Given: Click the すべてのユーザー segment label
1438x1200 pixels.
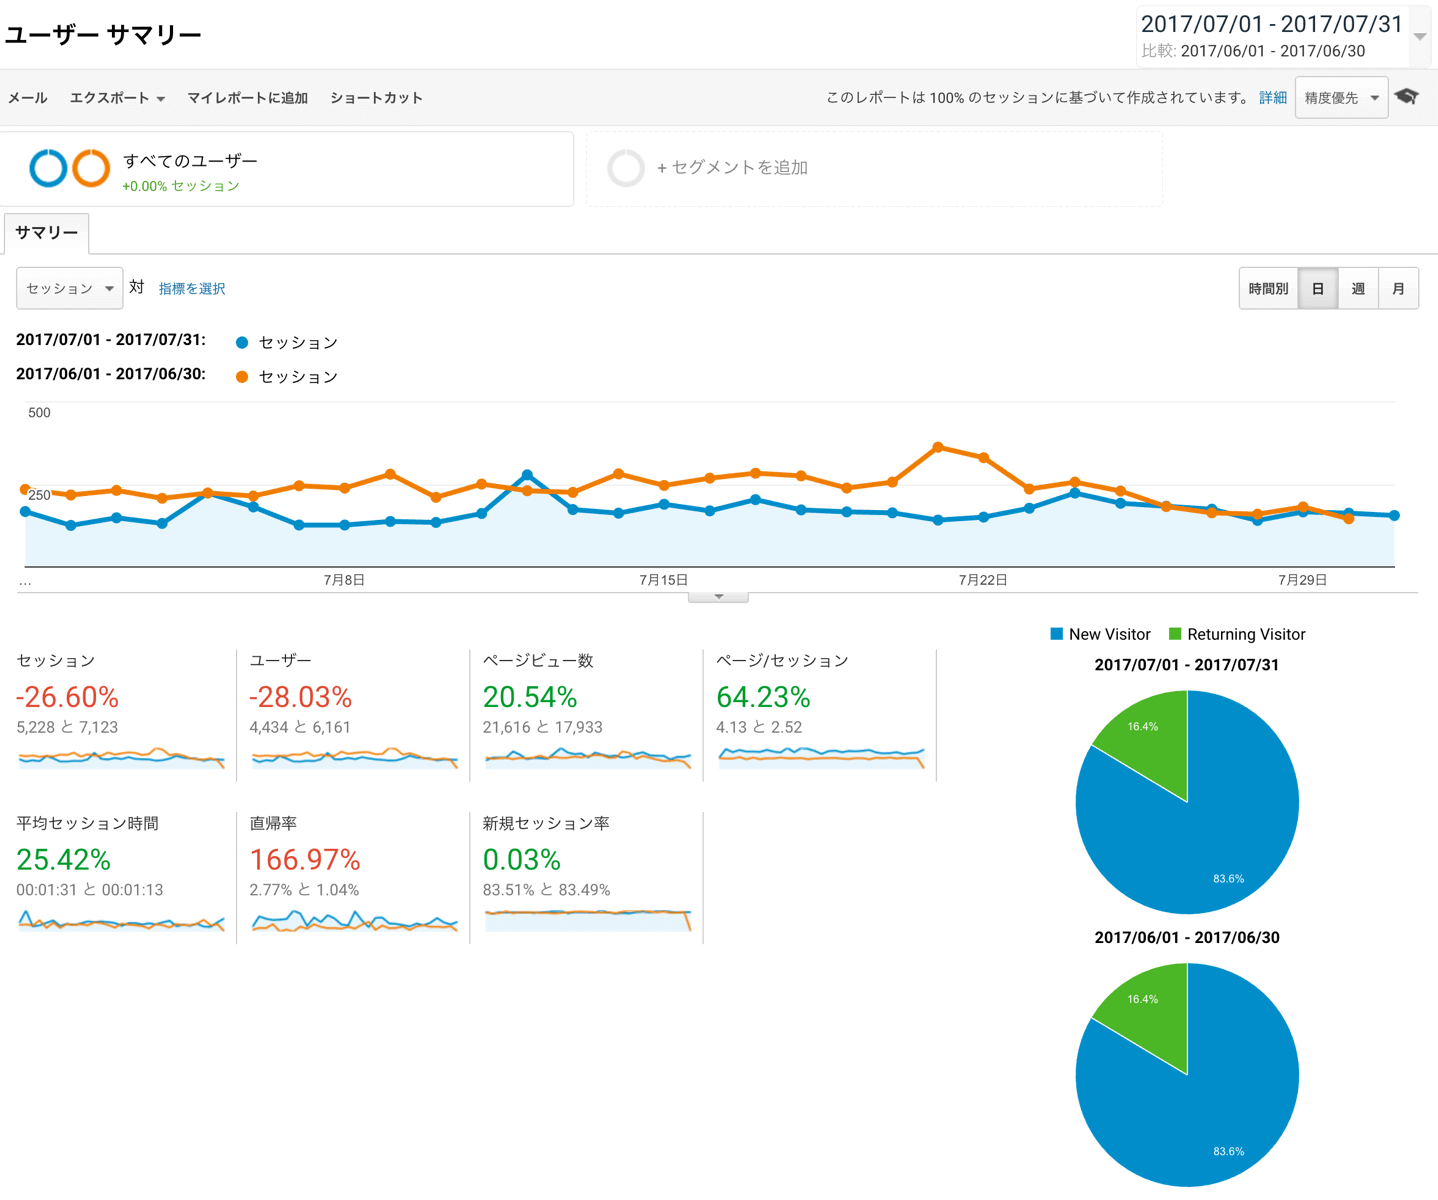Looking at the screenshot, I should [190, 160].
